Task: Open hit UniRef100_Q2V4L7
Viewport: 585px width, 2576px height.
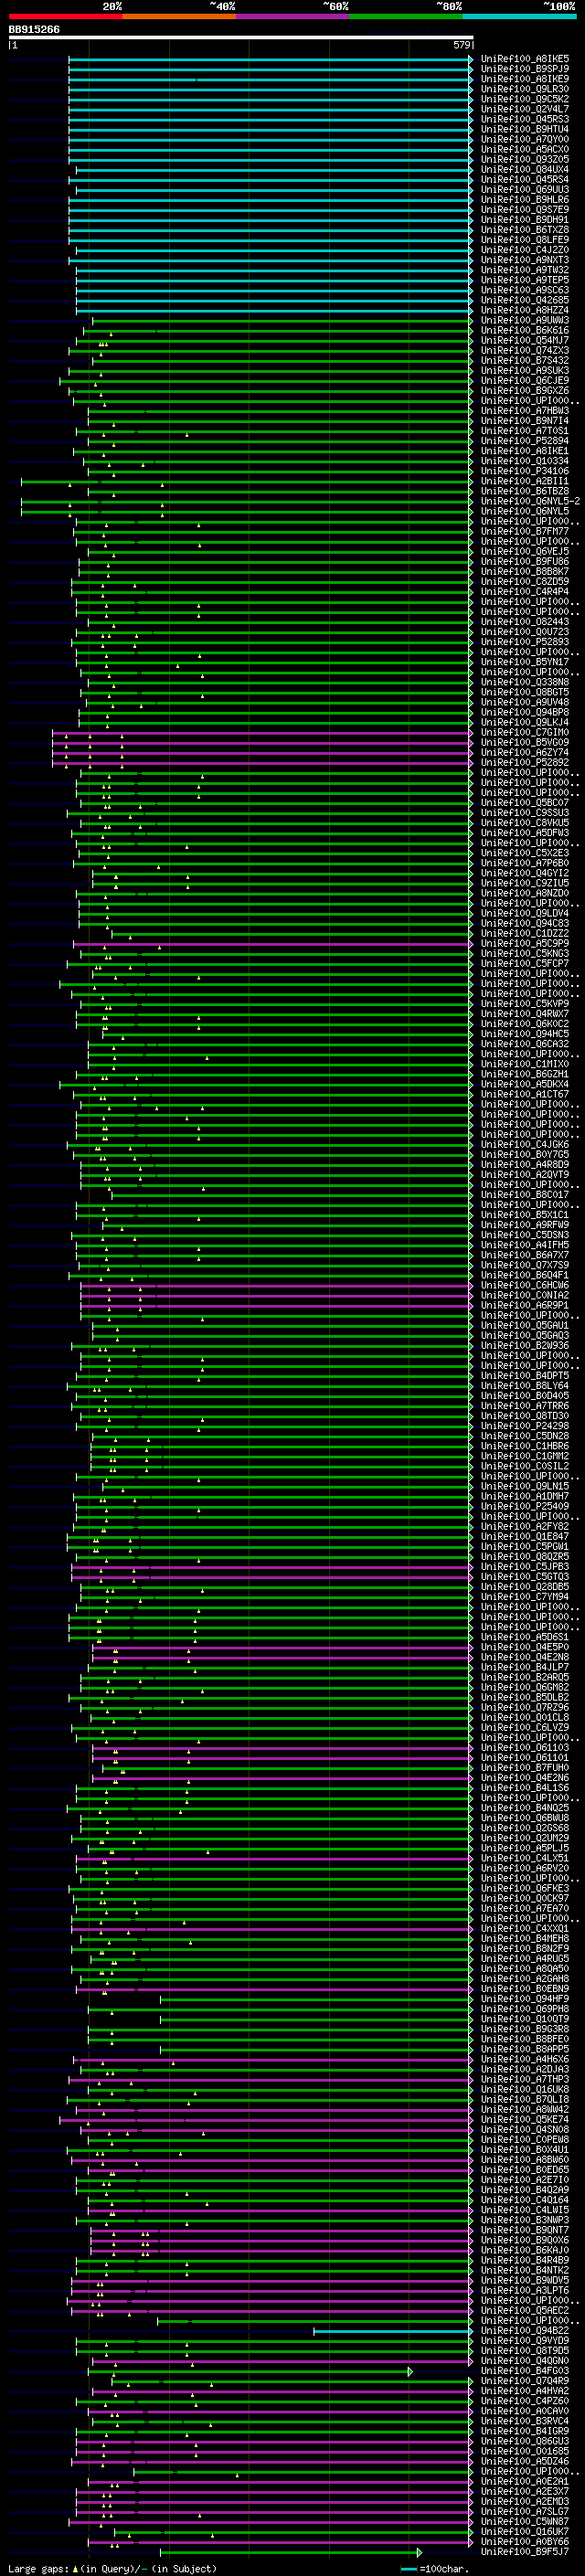Action: (525, 109)
